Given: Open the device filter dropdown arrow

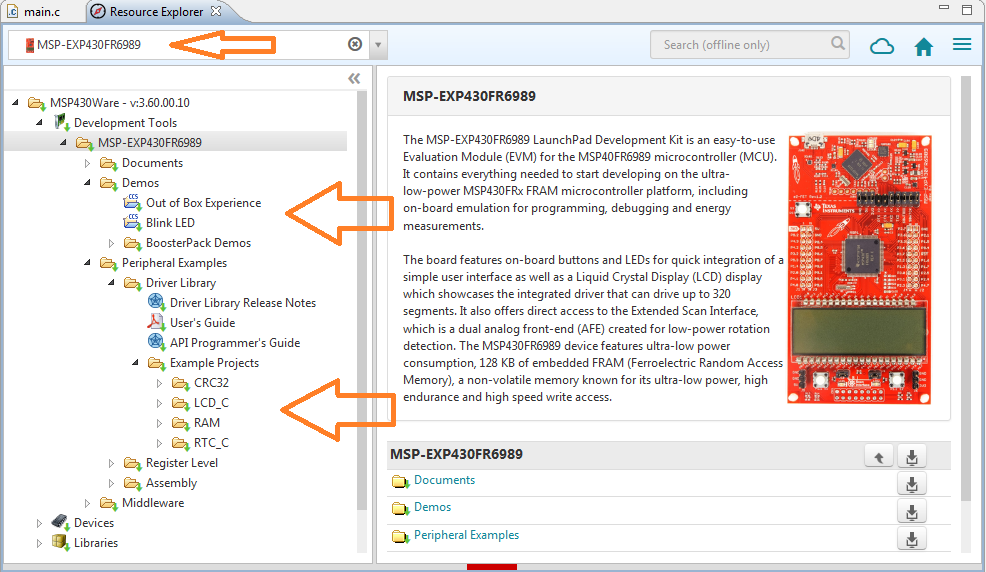Looking at the screenshot, I should coord(378,45).
